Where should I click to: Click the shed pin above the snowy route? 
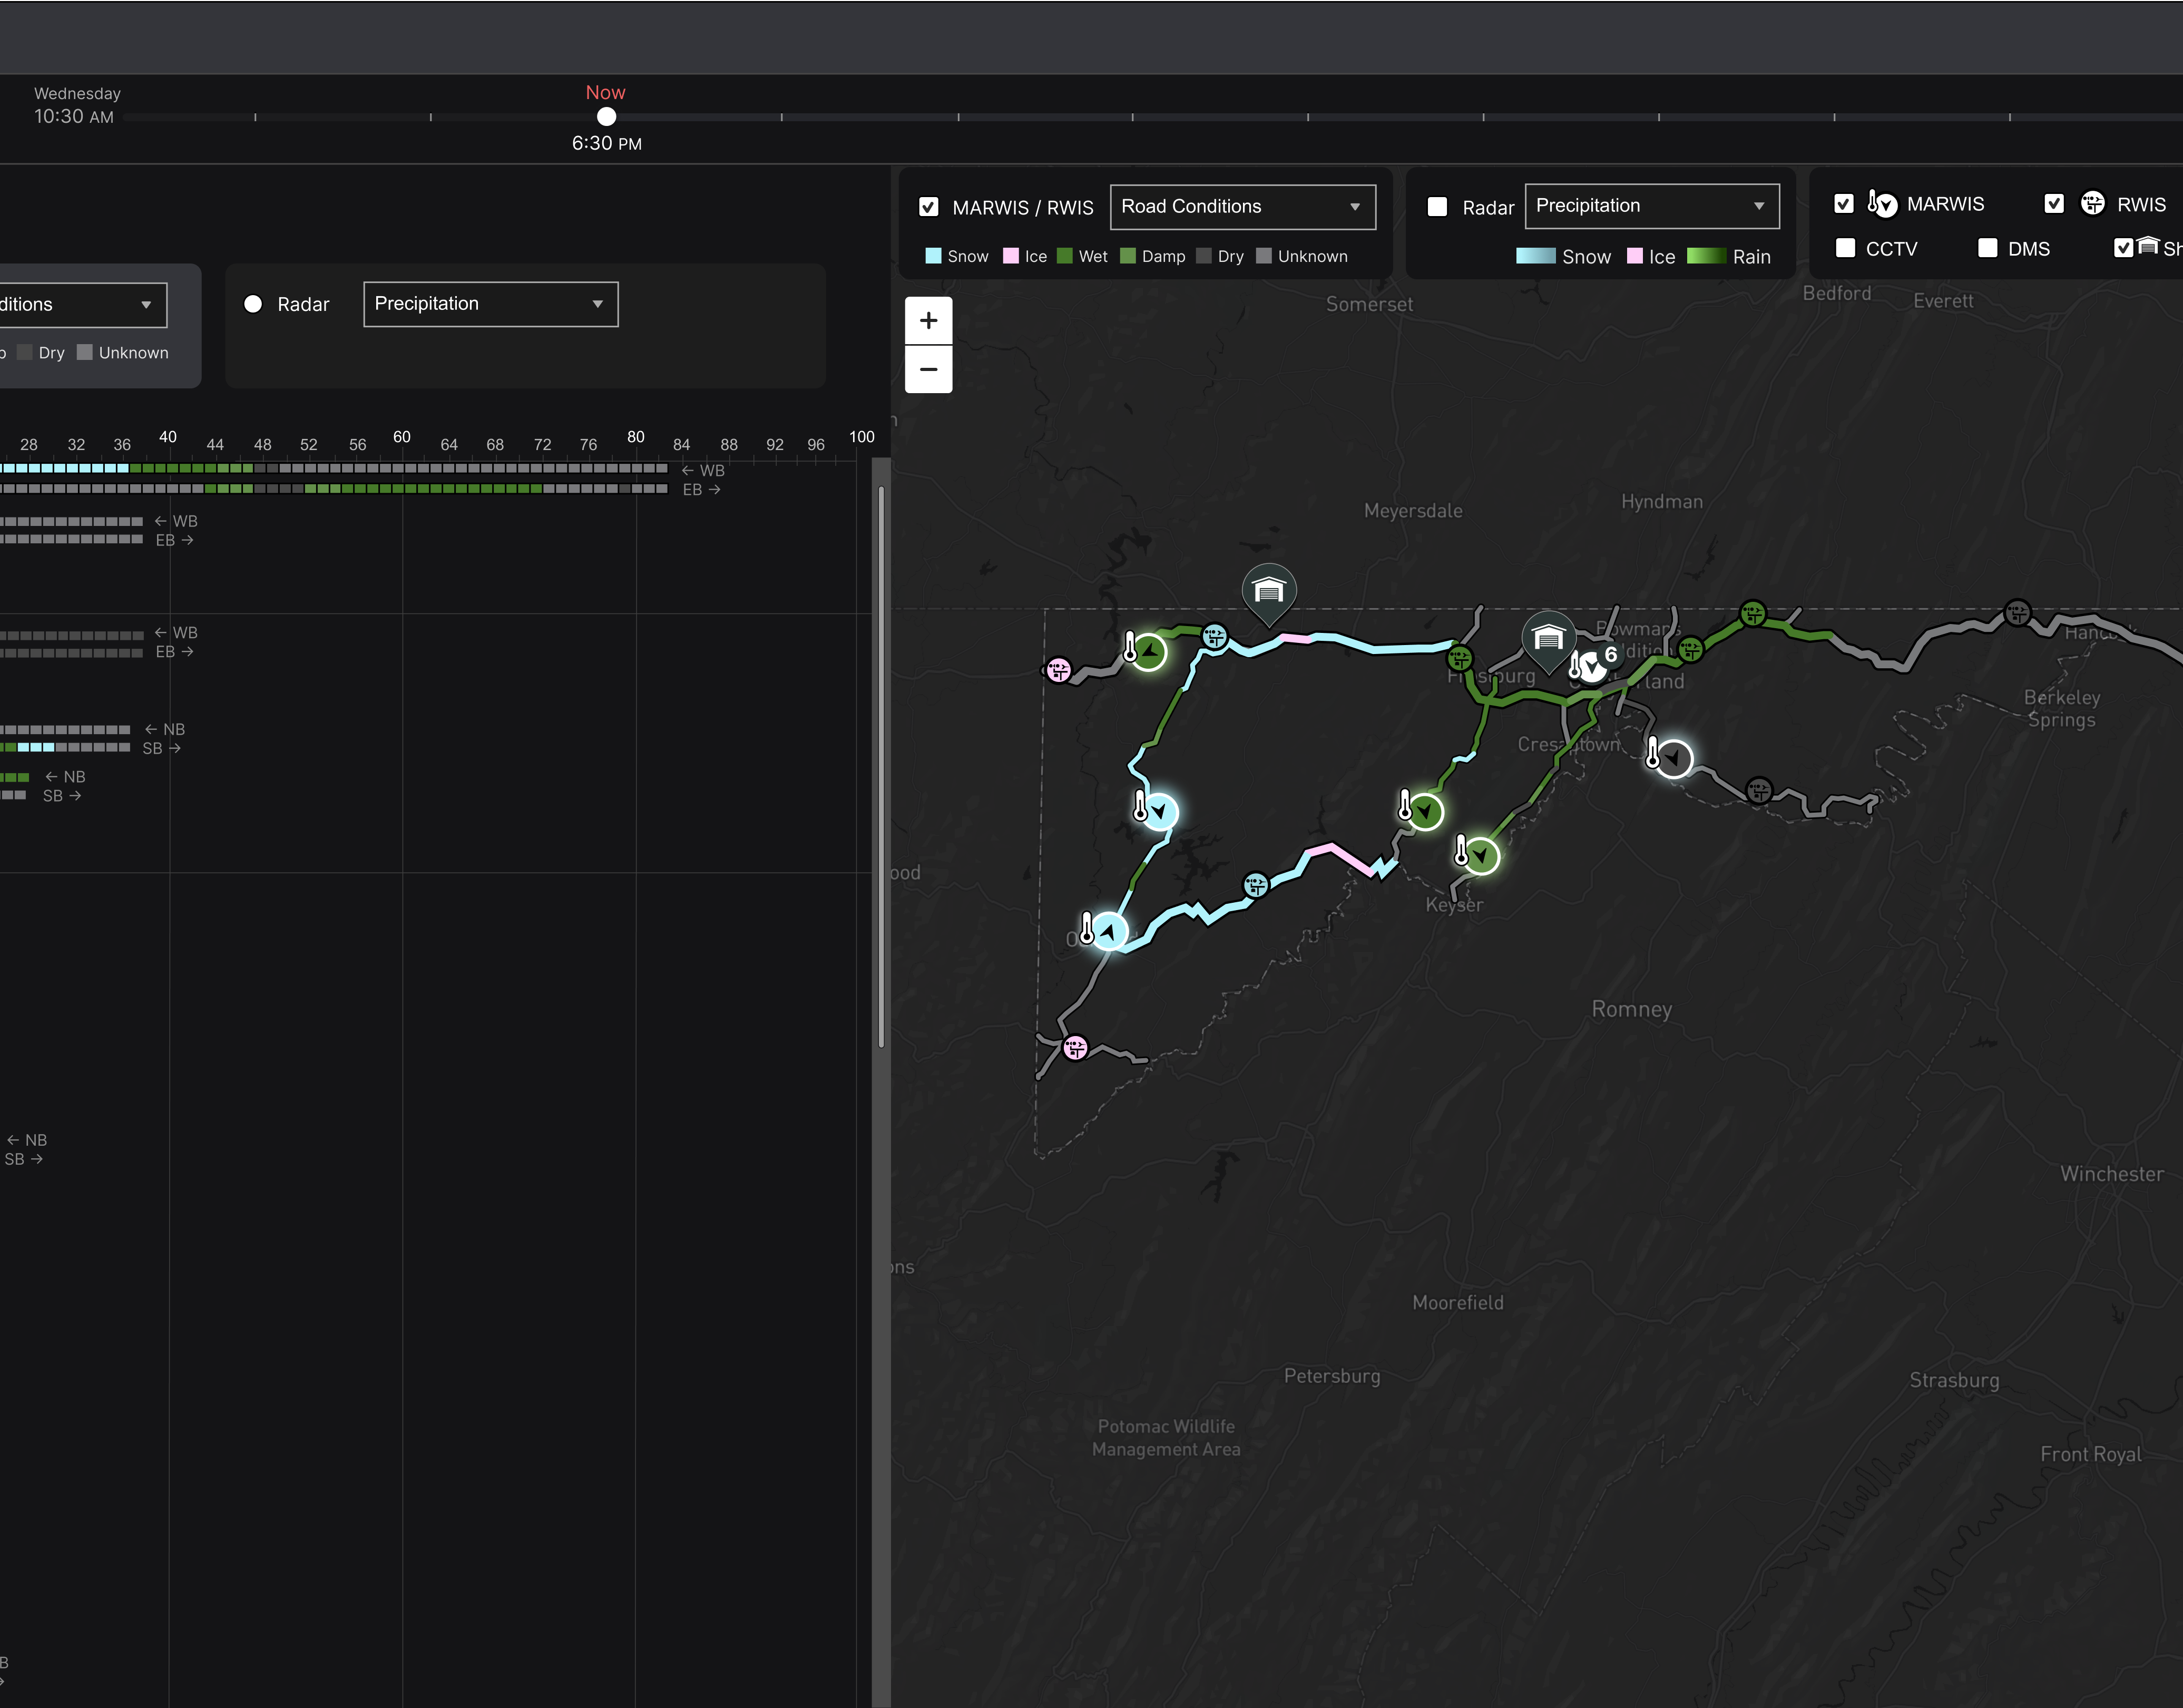point(1269,590)
